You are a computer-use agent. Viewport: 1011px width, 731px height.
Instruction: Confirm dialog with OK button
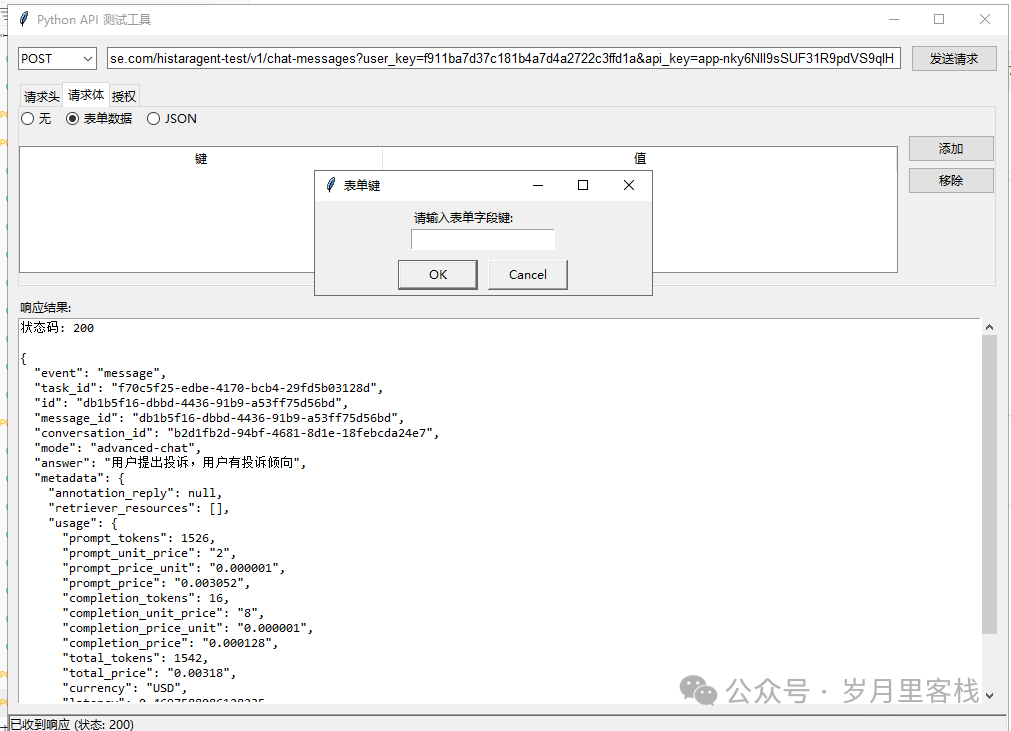(438, 275)
